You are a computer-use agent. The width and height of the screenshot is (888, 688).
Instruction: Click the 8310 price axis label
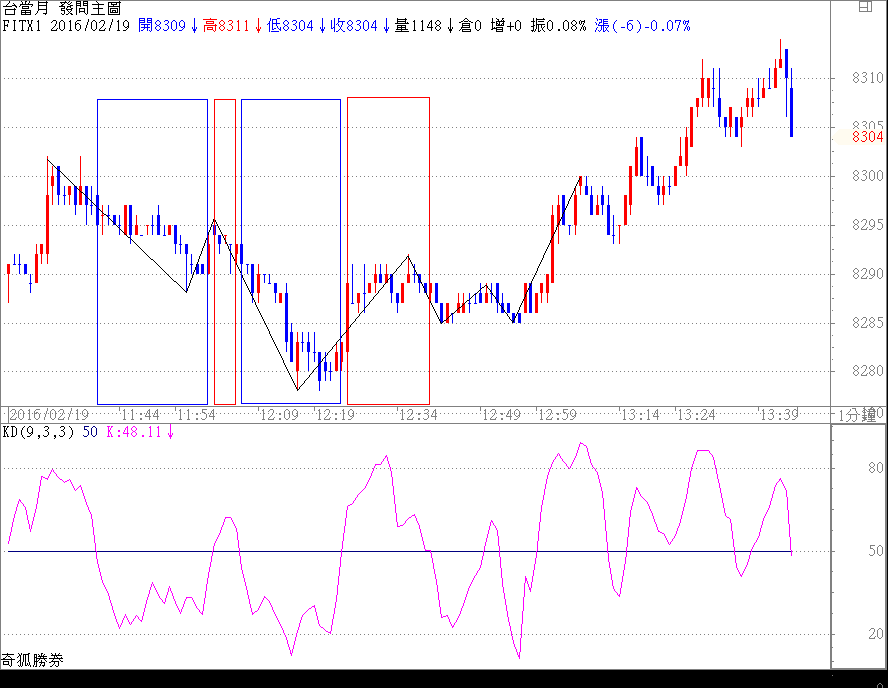[x=867, y=77]
